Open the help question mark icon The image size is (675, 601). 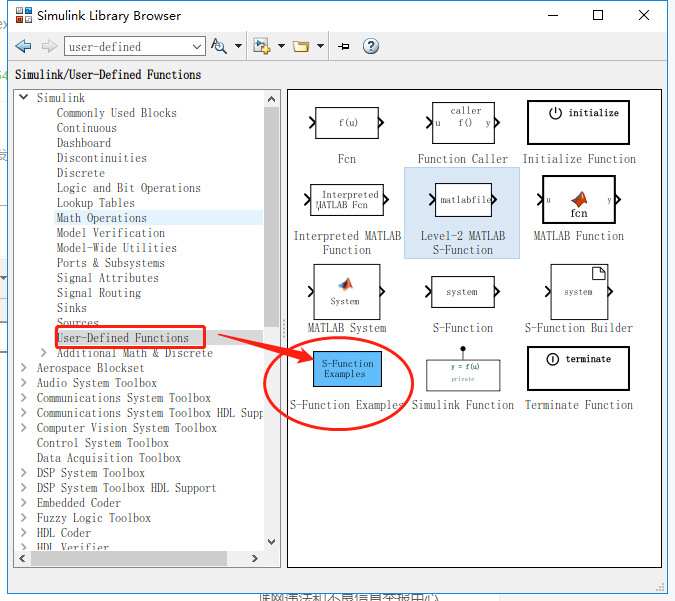tap(371, 46)
